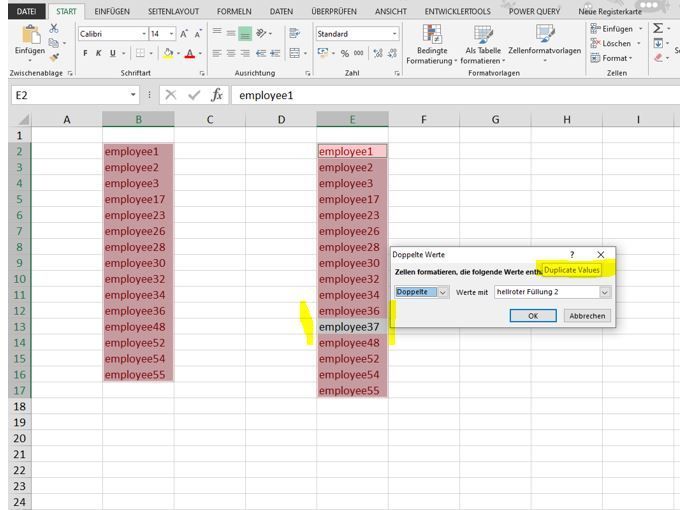Apply the yellow fill color bucket
Screen dimensions: 680x510
(168, 54)
